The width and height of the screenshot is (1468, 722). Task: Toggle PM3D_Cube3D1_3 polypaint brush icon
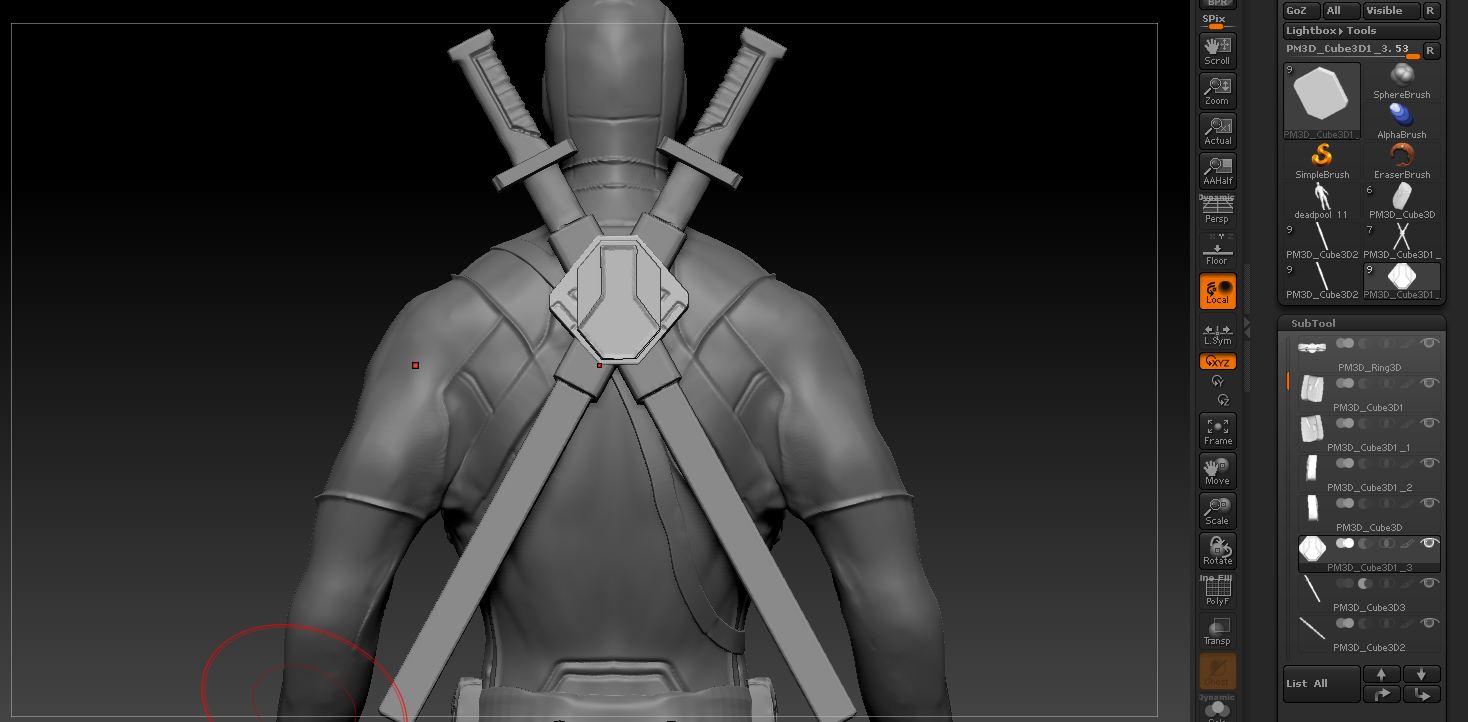pyautogui.click(x=1408, y=543)
